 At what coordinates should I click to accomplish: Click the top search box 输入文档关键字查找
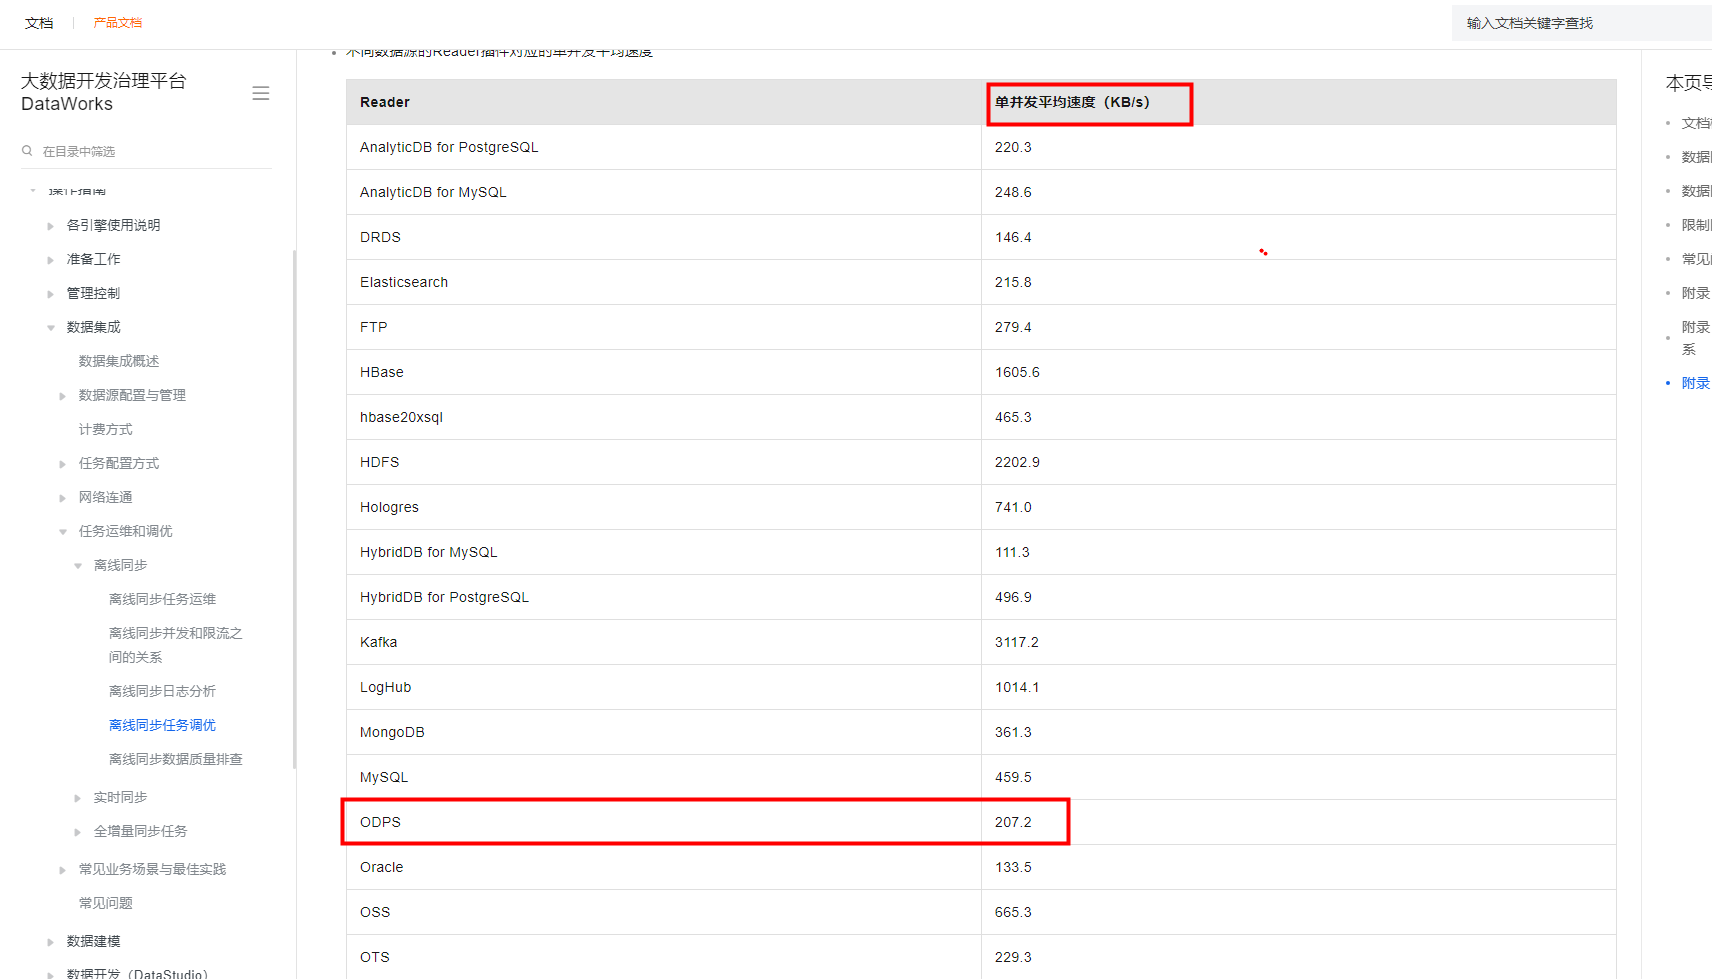coord(1581,23)
